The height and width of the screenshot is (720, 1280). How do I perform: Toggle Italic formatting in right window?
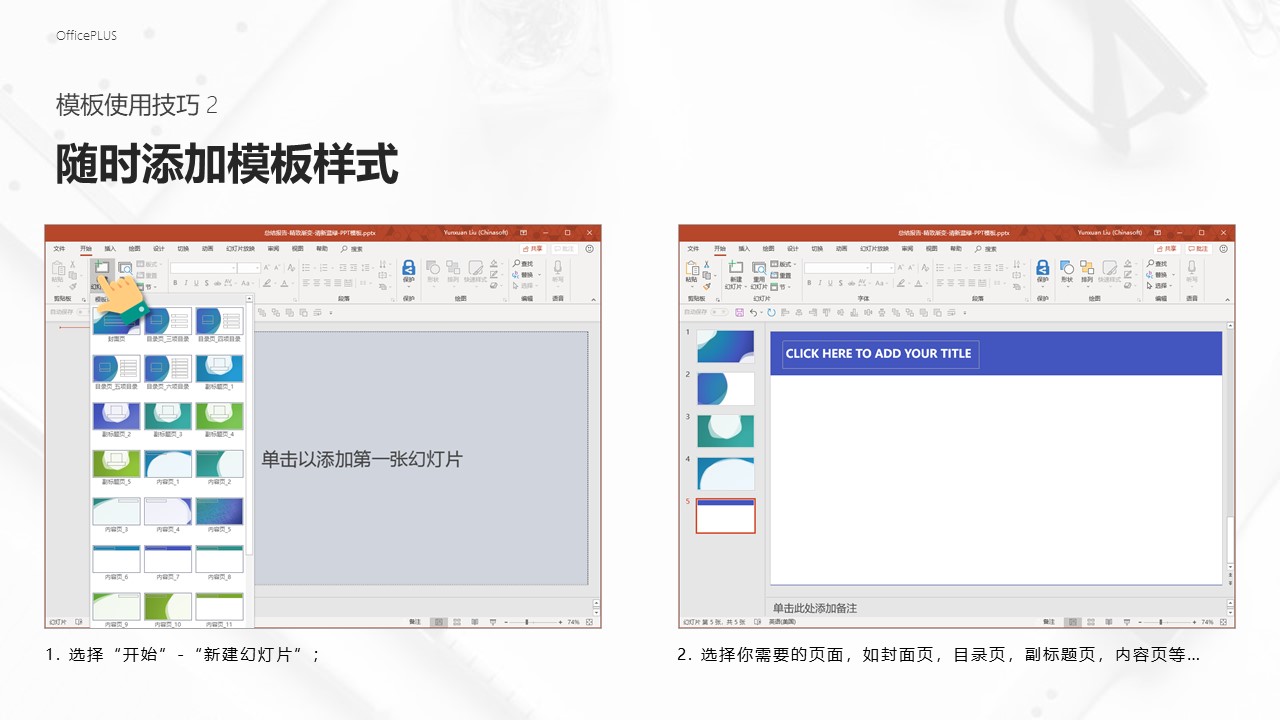(x=820, y=283)
